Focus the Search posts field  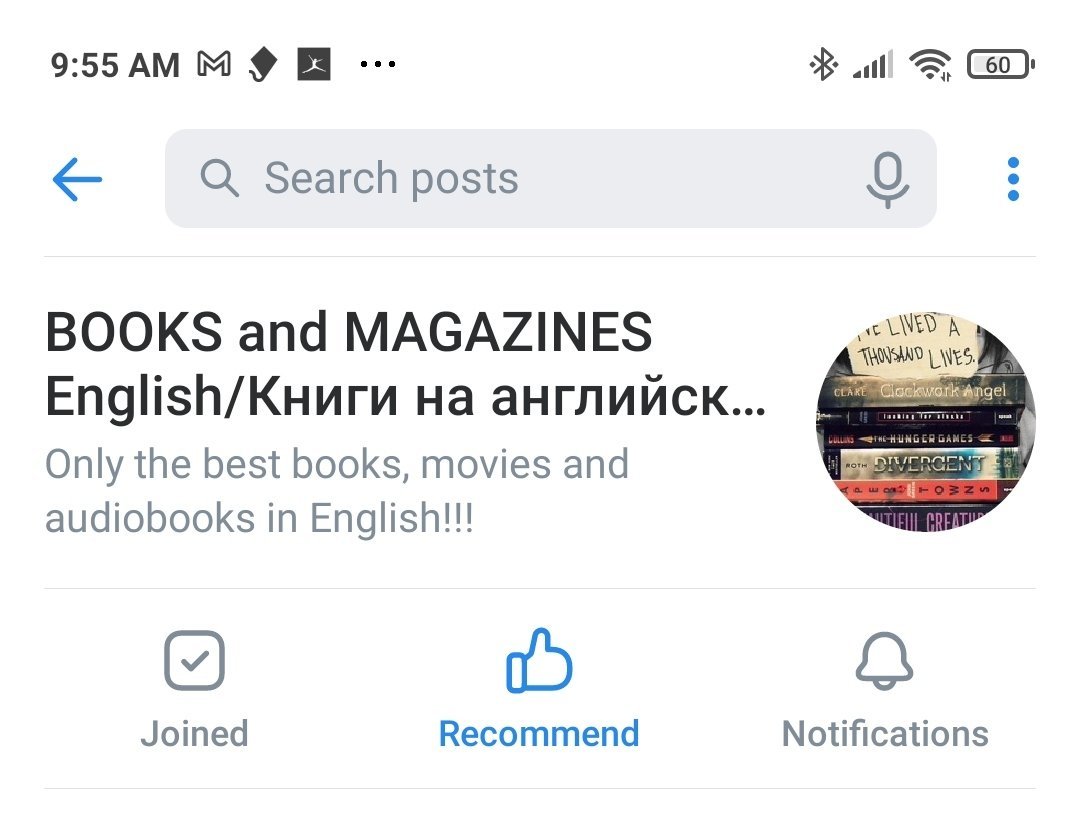click(550, 178)
